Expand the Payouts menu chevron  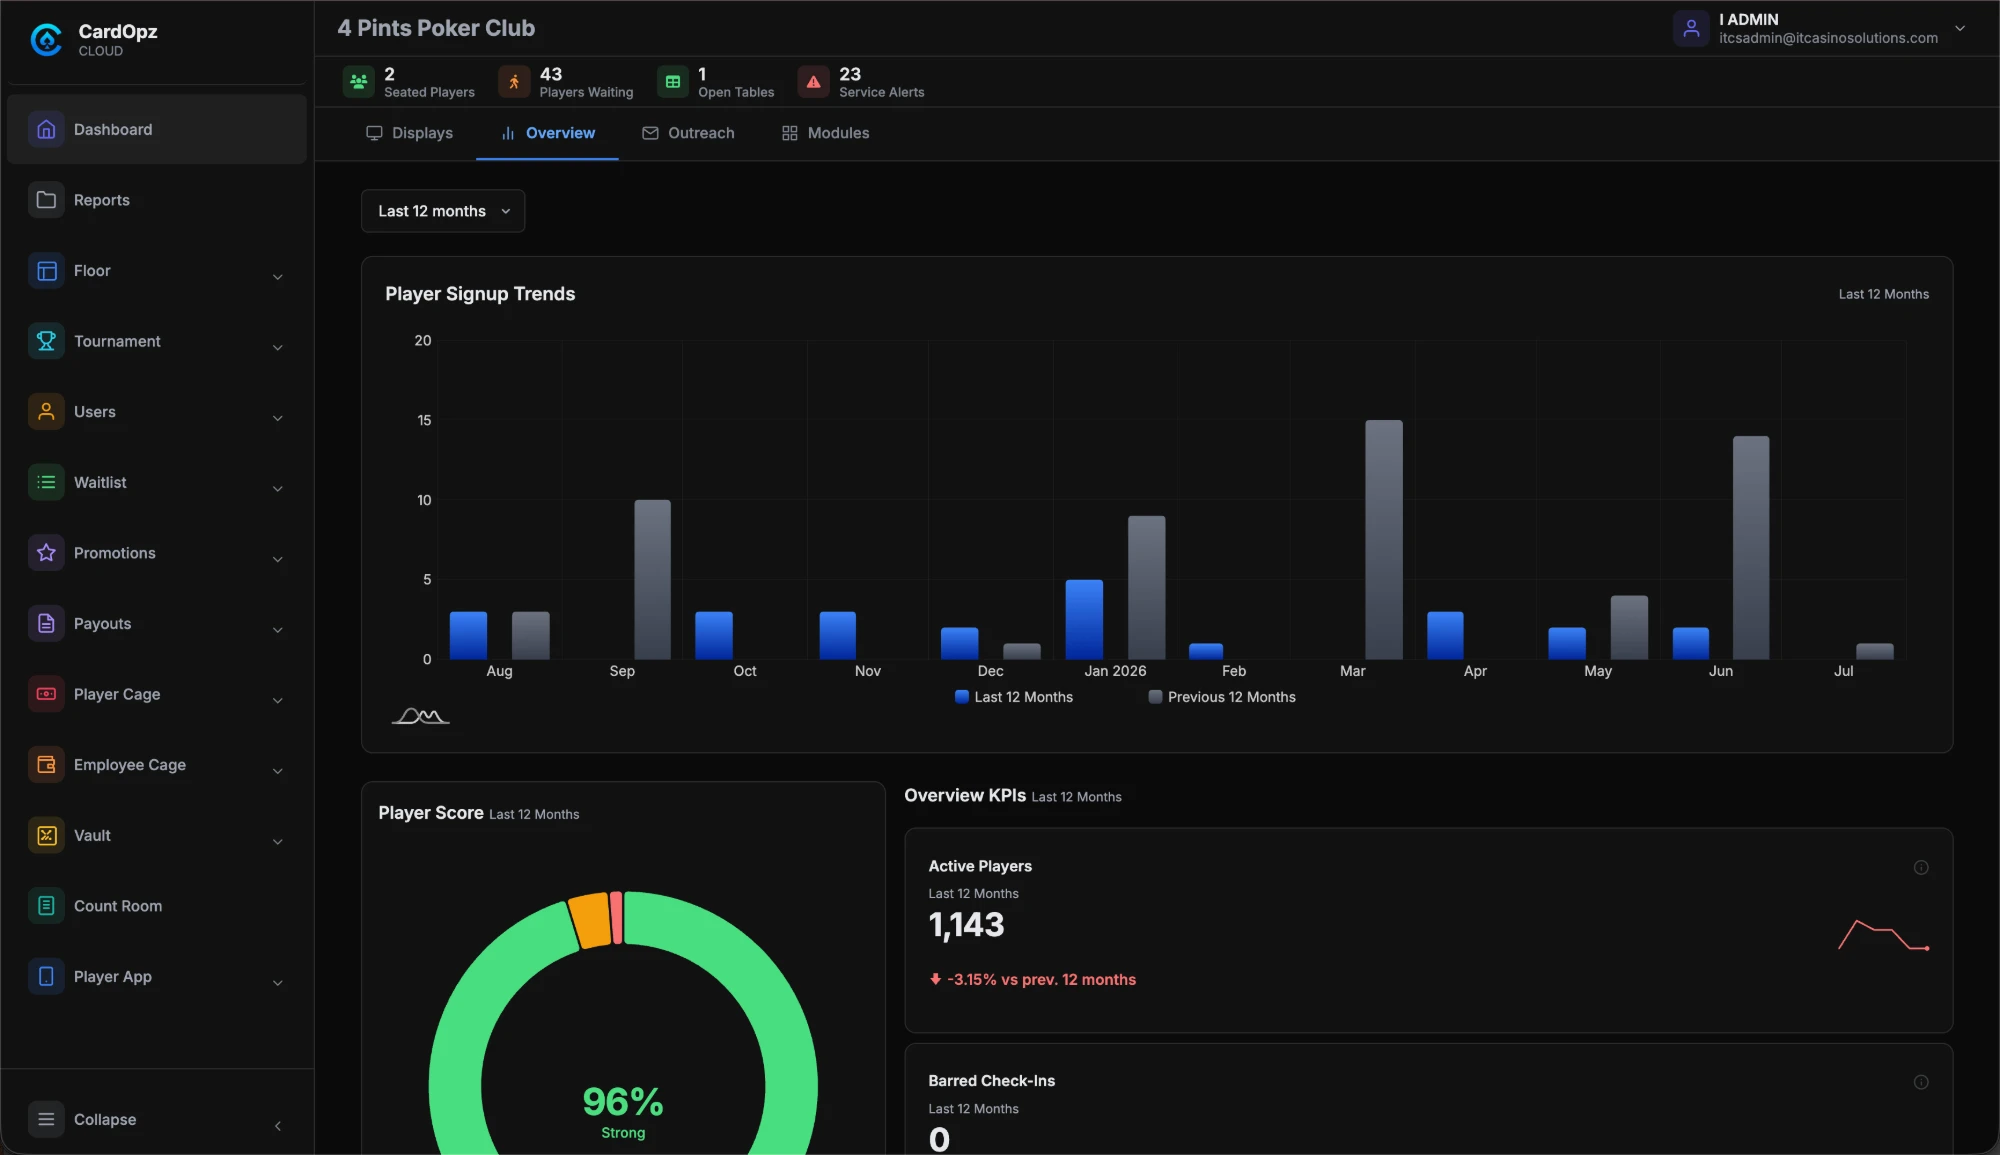click(278, 630)
